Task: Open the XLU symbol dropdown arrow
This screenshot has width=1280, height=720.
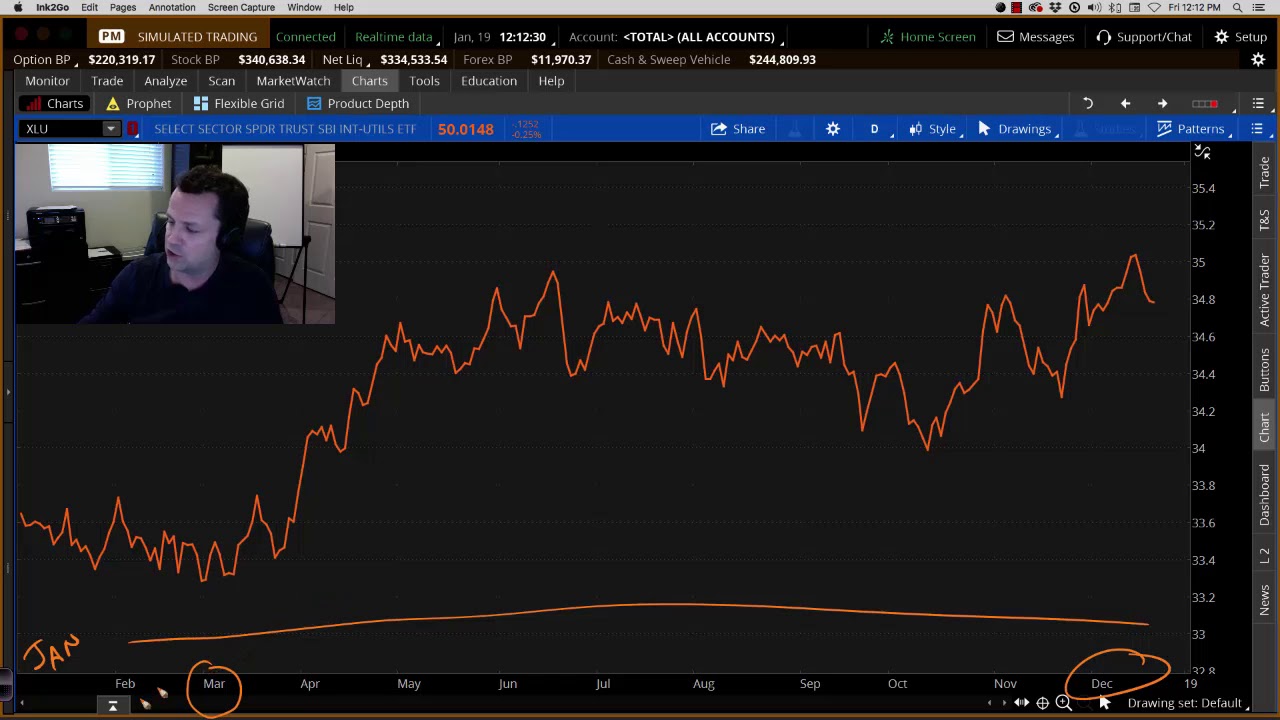Action: [110, 129]
